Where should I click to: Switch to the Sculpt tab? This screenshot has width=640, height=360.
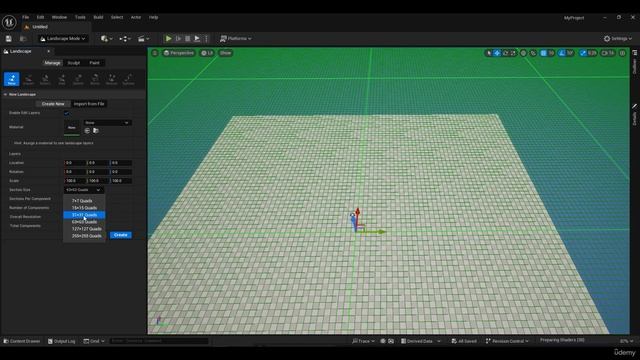73,63
